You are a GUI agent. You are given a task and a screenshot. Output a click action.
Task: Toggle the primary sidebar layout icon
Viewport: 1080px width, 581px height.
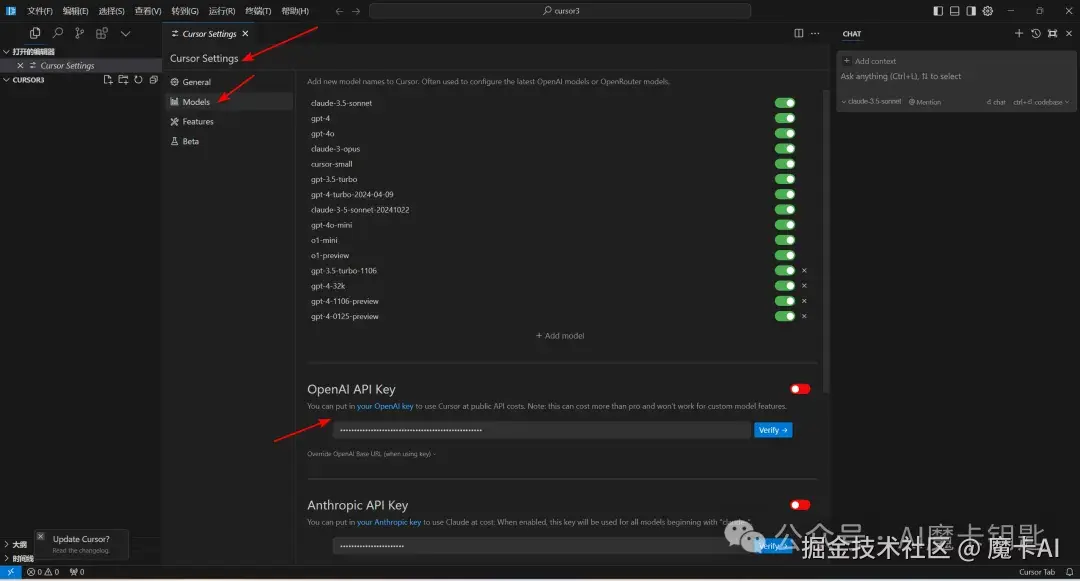[938, 11]
